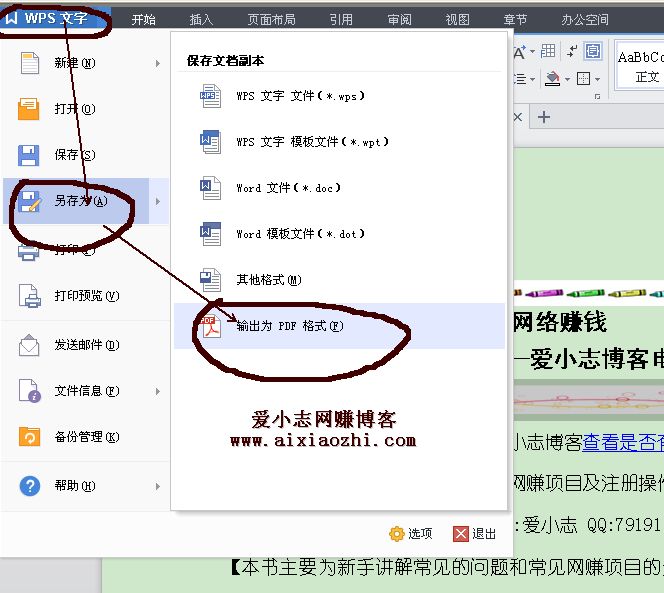
Task: Switch to the 视图 ribbon tab
Action: click(x=457, y=19)
